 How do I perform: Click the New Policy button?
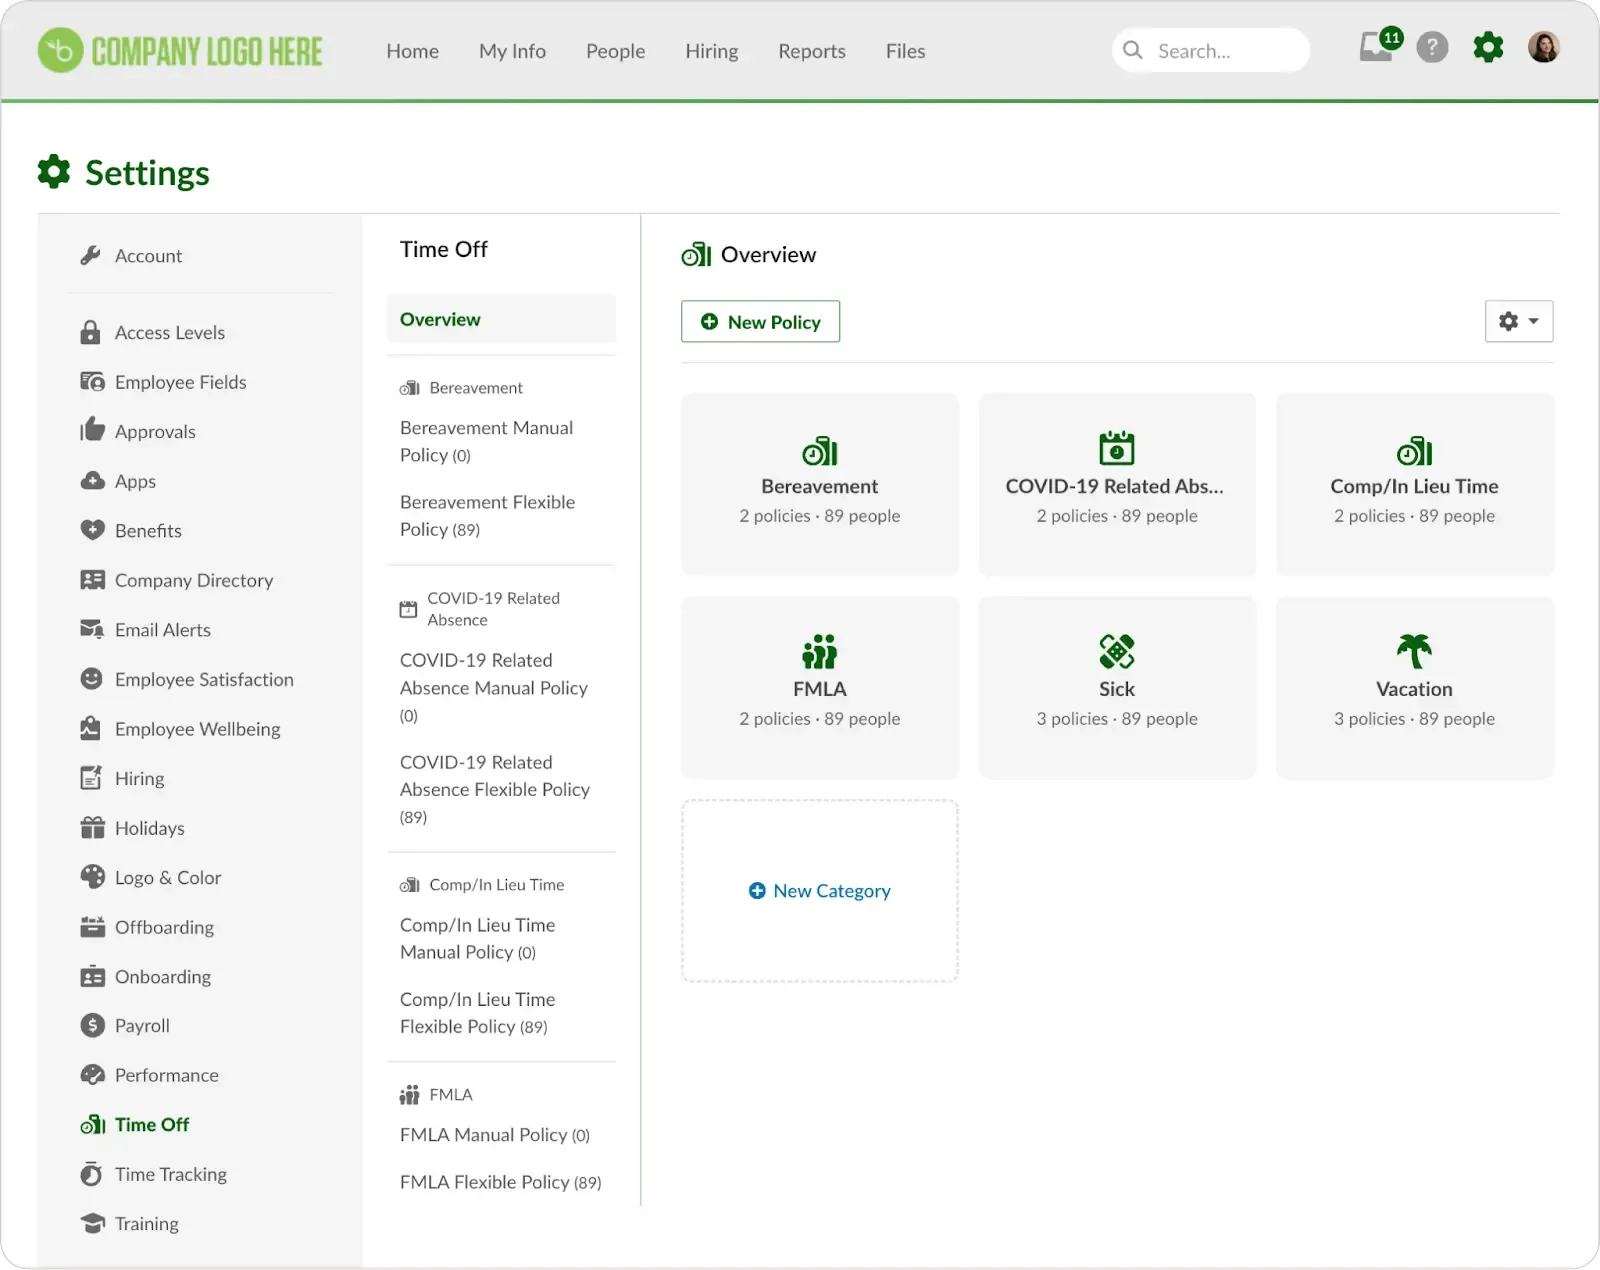760,321
